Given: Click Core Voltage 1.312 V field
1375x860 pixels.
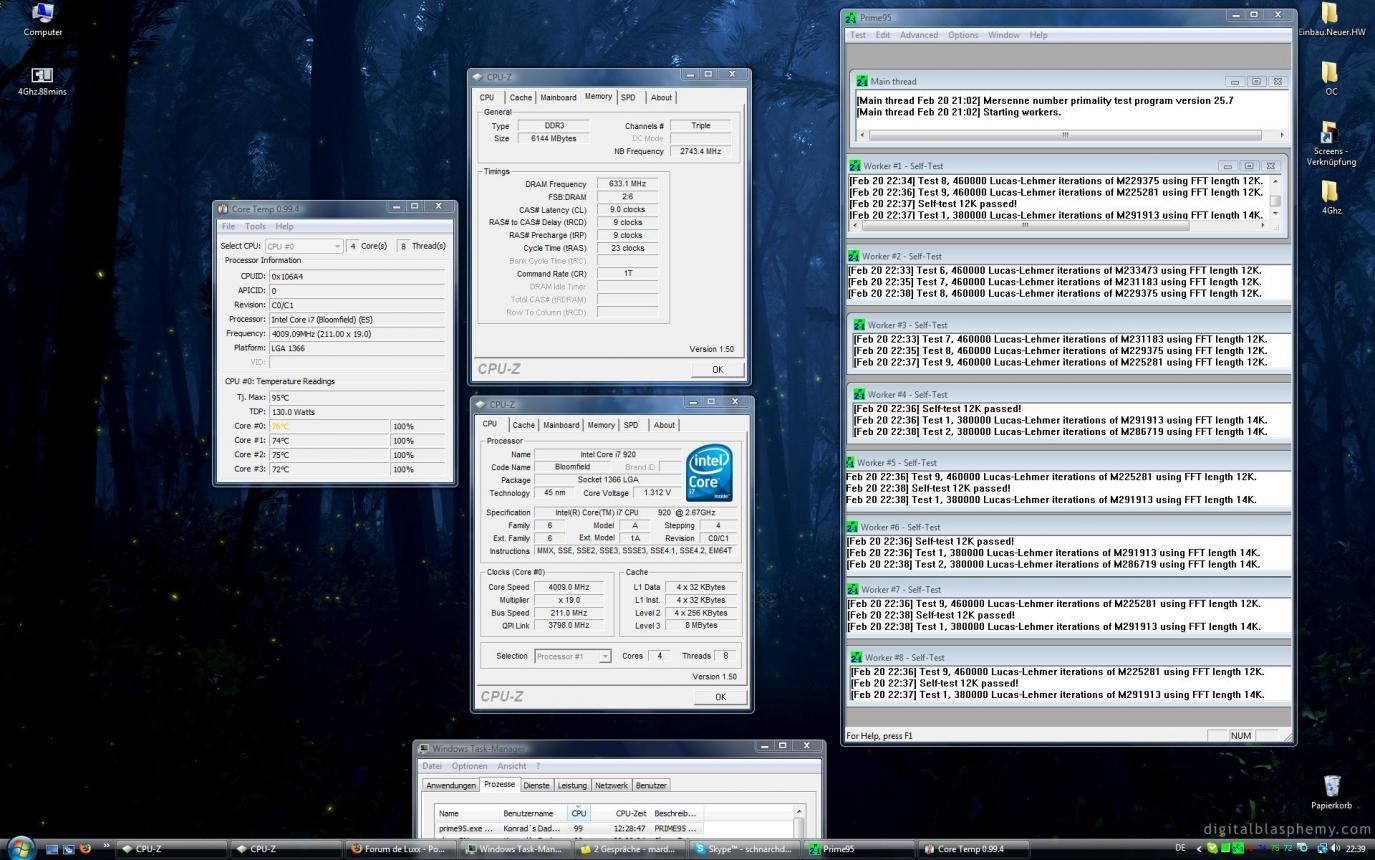Looking at the screenshot, I should (657, 493).
